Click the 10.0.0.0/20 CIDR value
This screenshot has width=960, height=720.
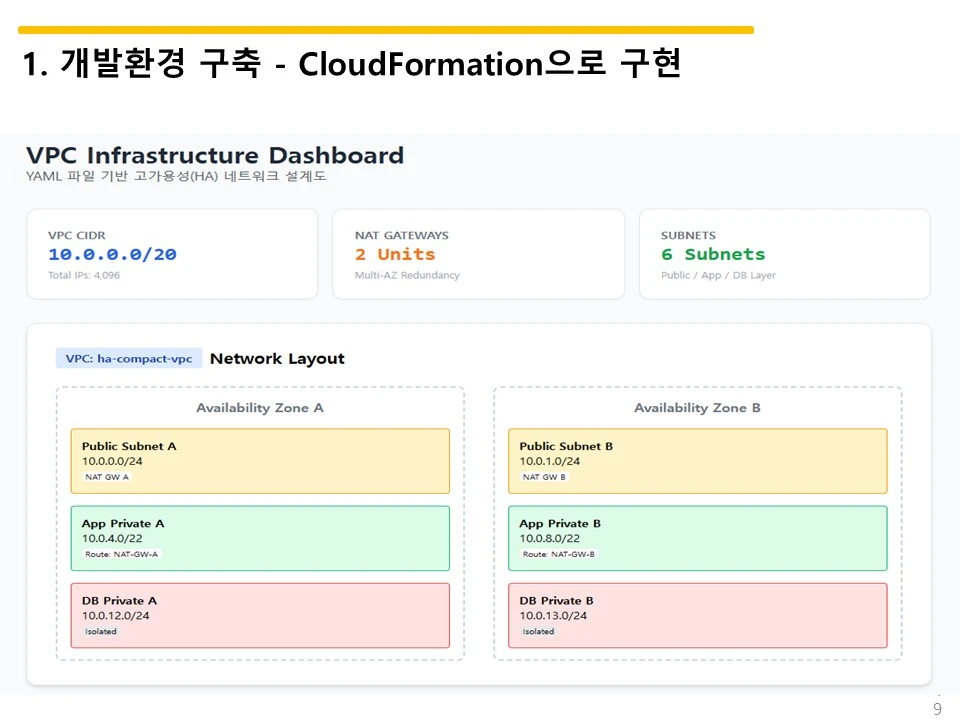[x=112, y=254]
